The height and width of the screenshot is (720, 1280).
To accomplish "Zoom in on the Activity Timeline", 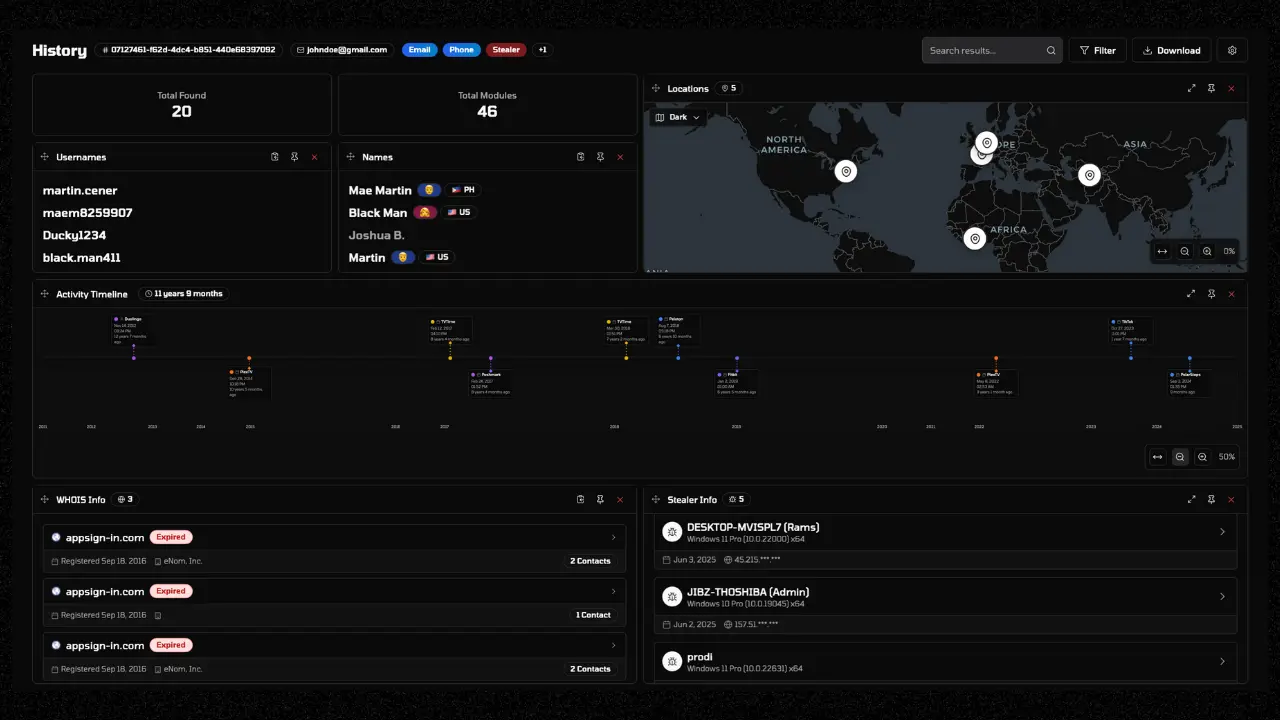I will click(1202, 457).
